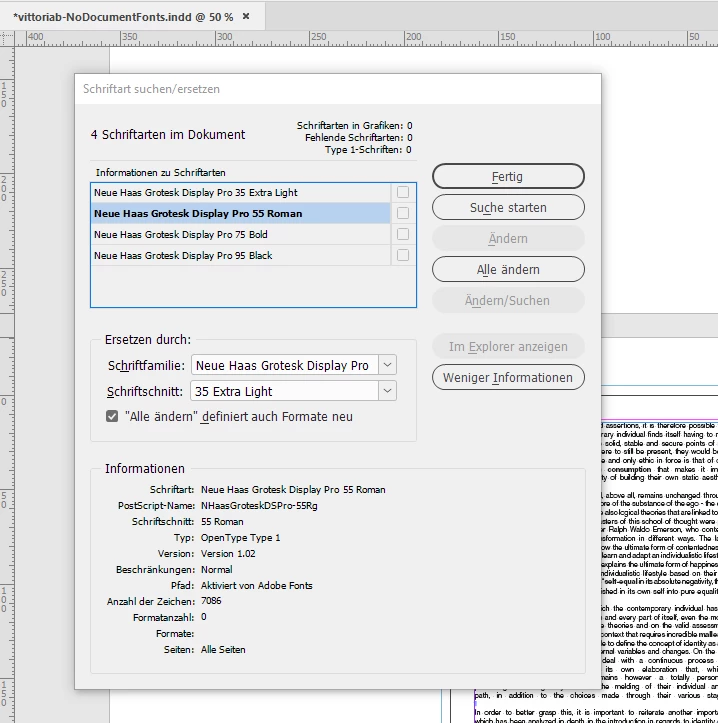Click the path Aktiviert von Adobe Fonts
The height and width of the screenshot is (723, 718).
point(257,586)
